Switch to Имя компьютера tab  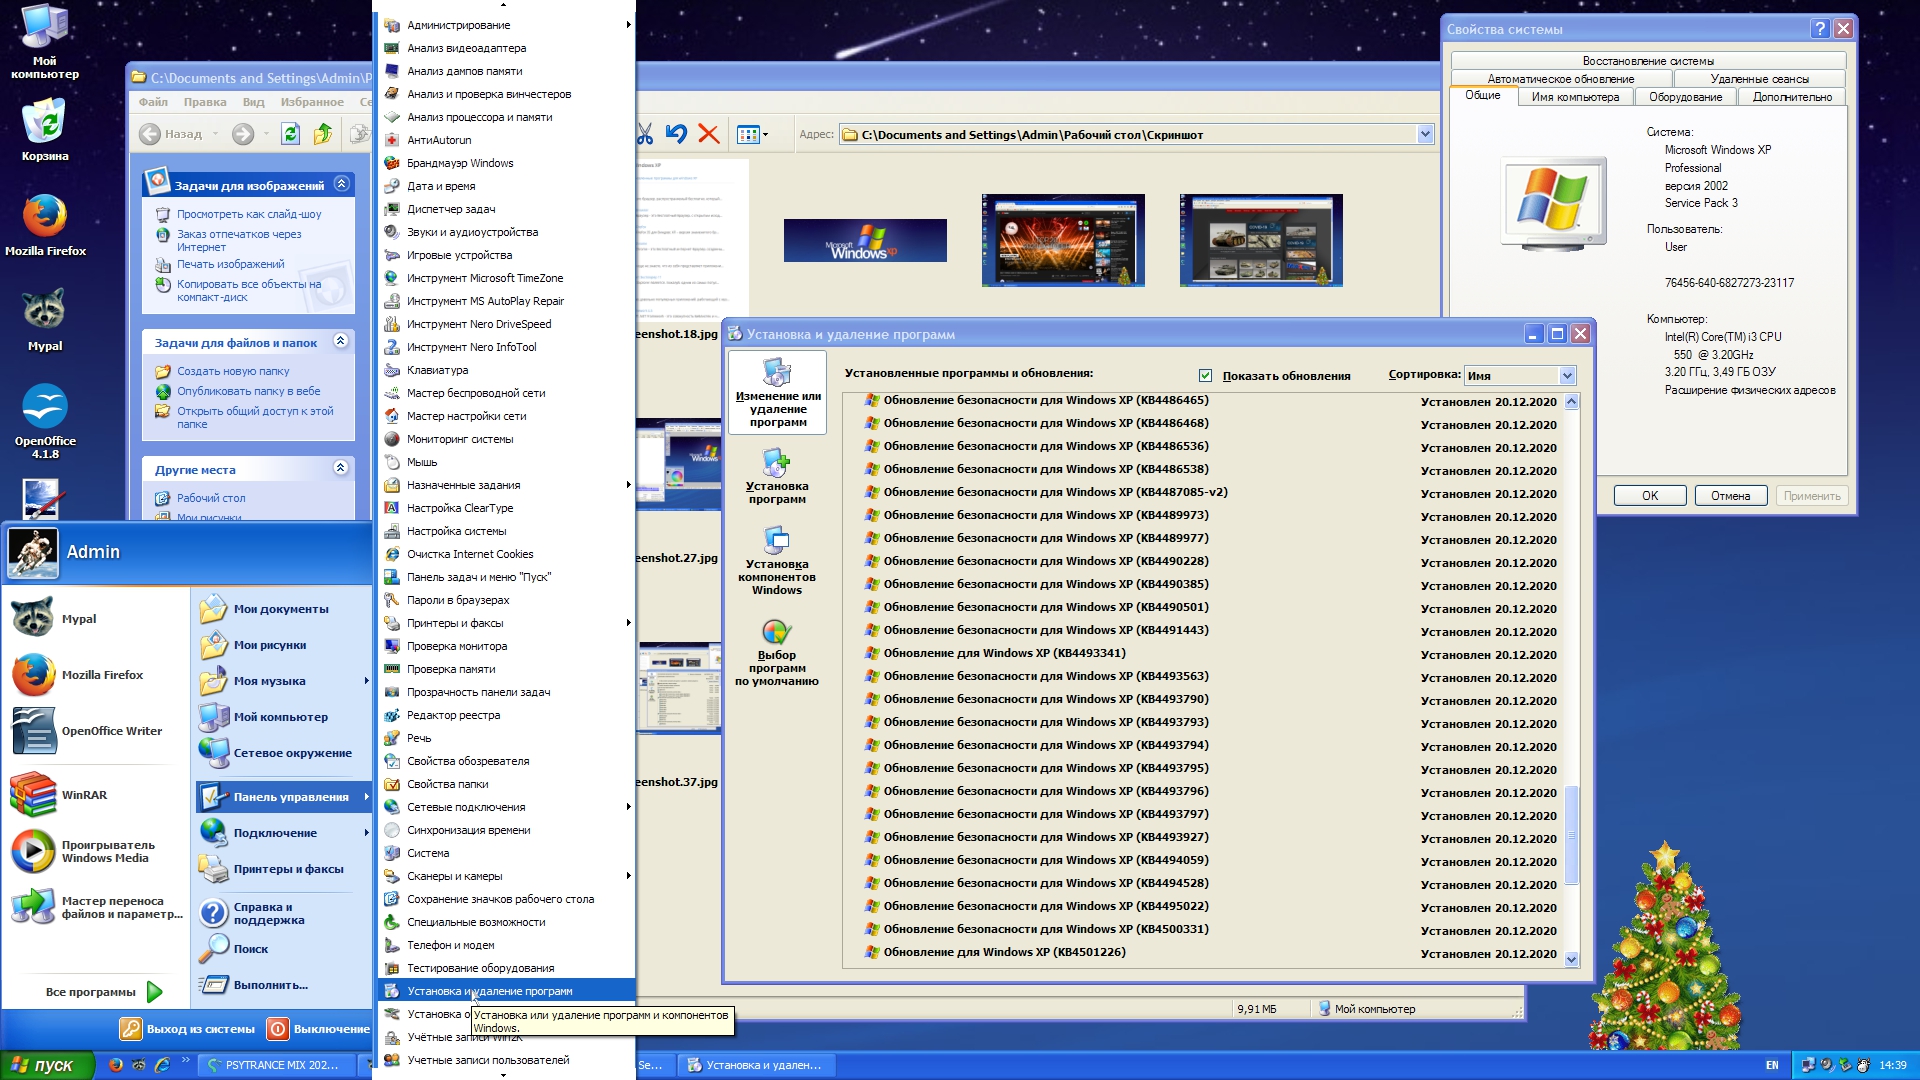tap(1575, 97)
